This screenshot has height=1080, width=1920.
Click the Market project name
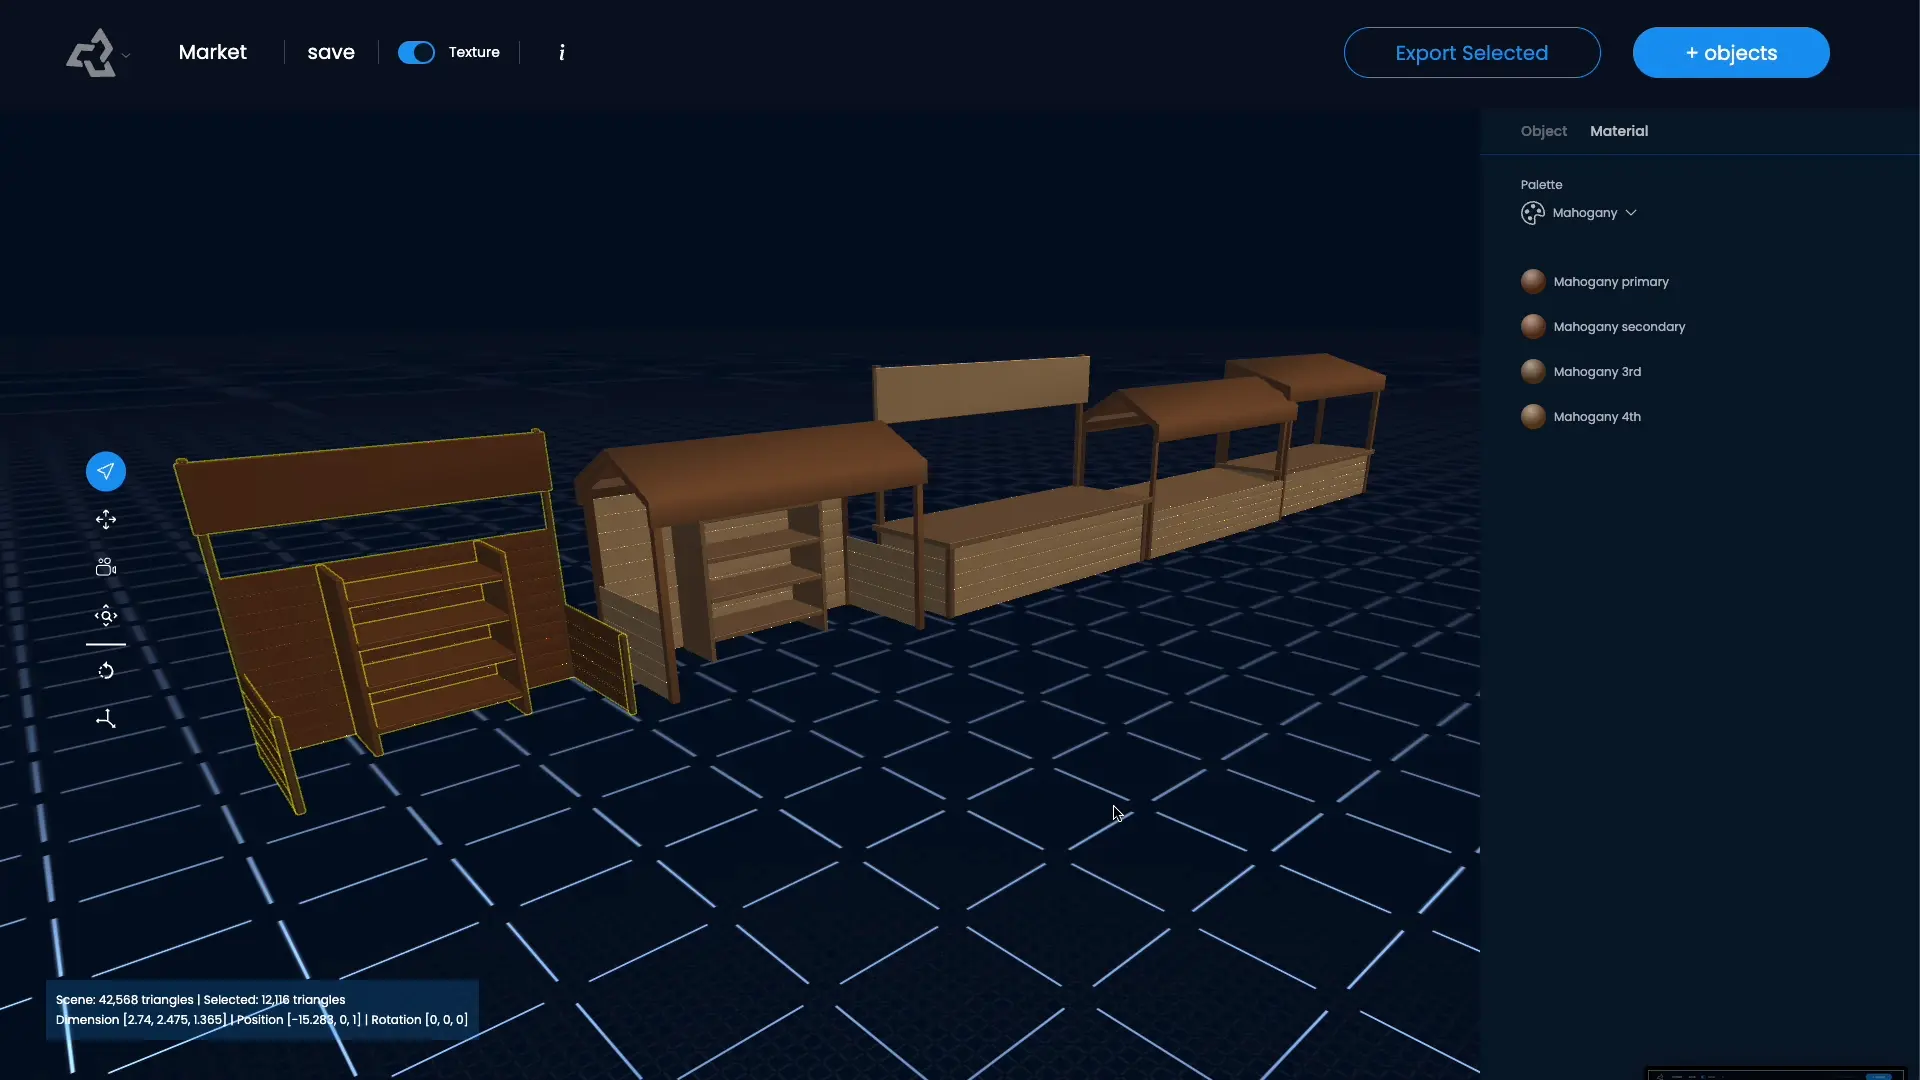tap(212, 52)
